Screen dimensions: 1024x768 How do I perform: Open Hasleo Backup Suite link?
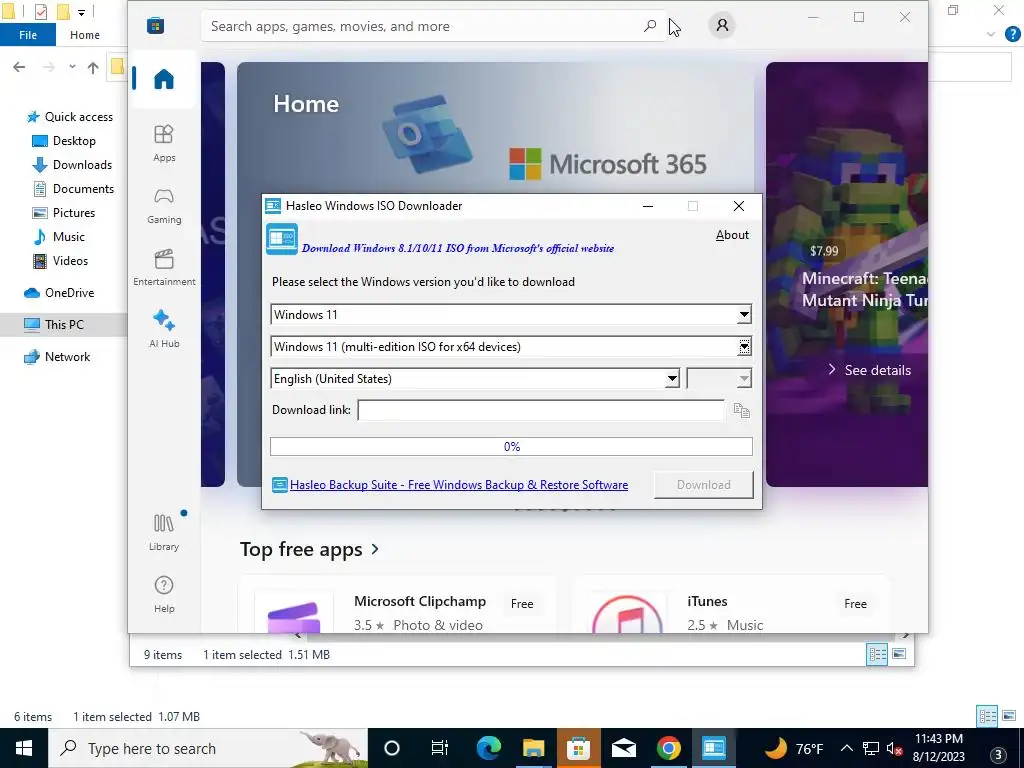click(458, 485)
